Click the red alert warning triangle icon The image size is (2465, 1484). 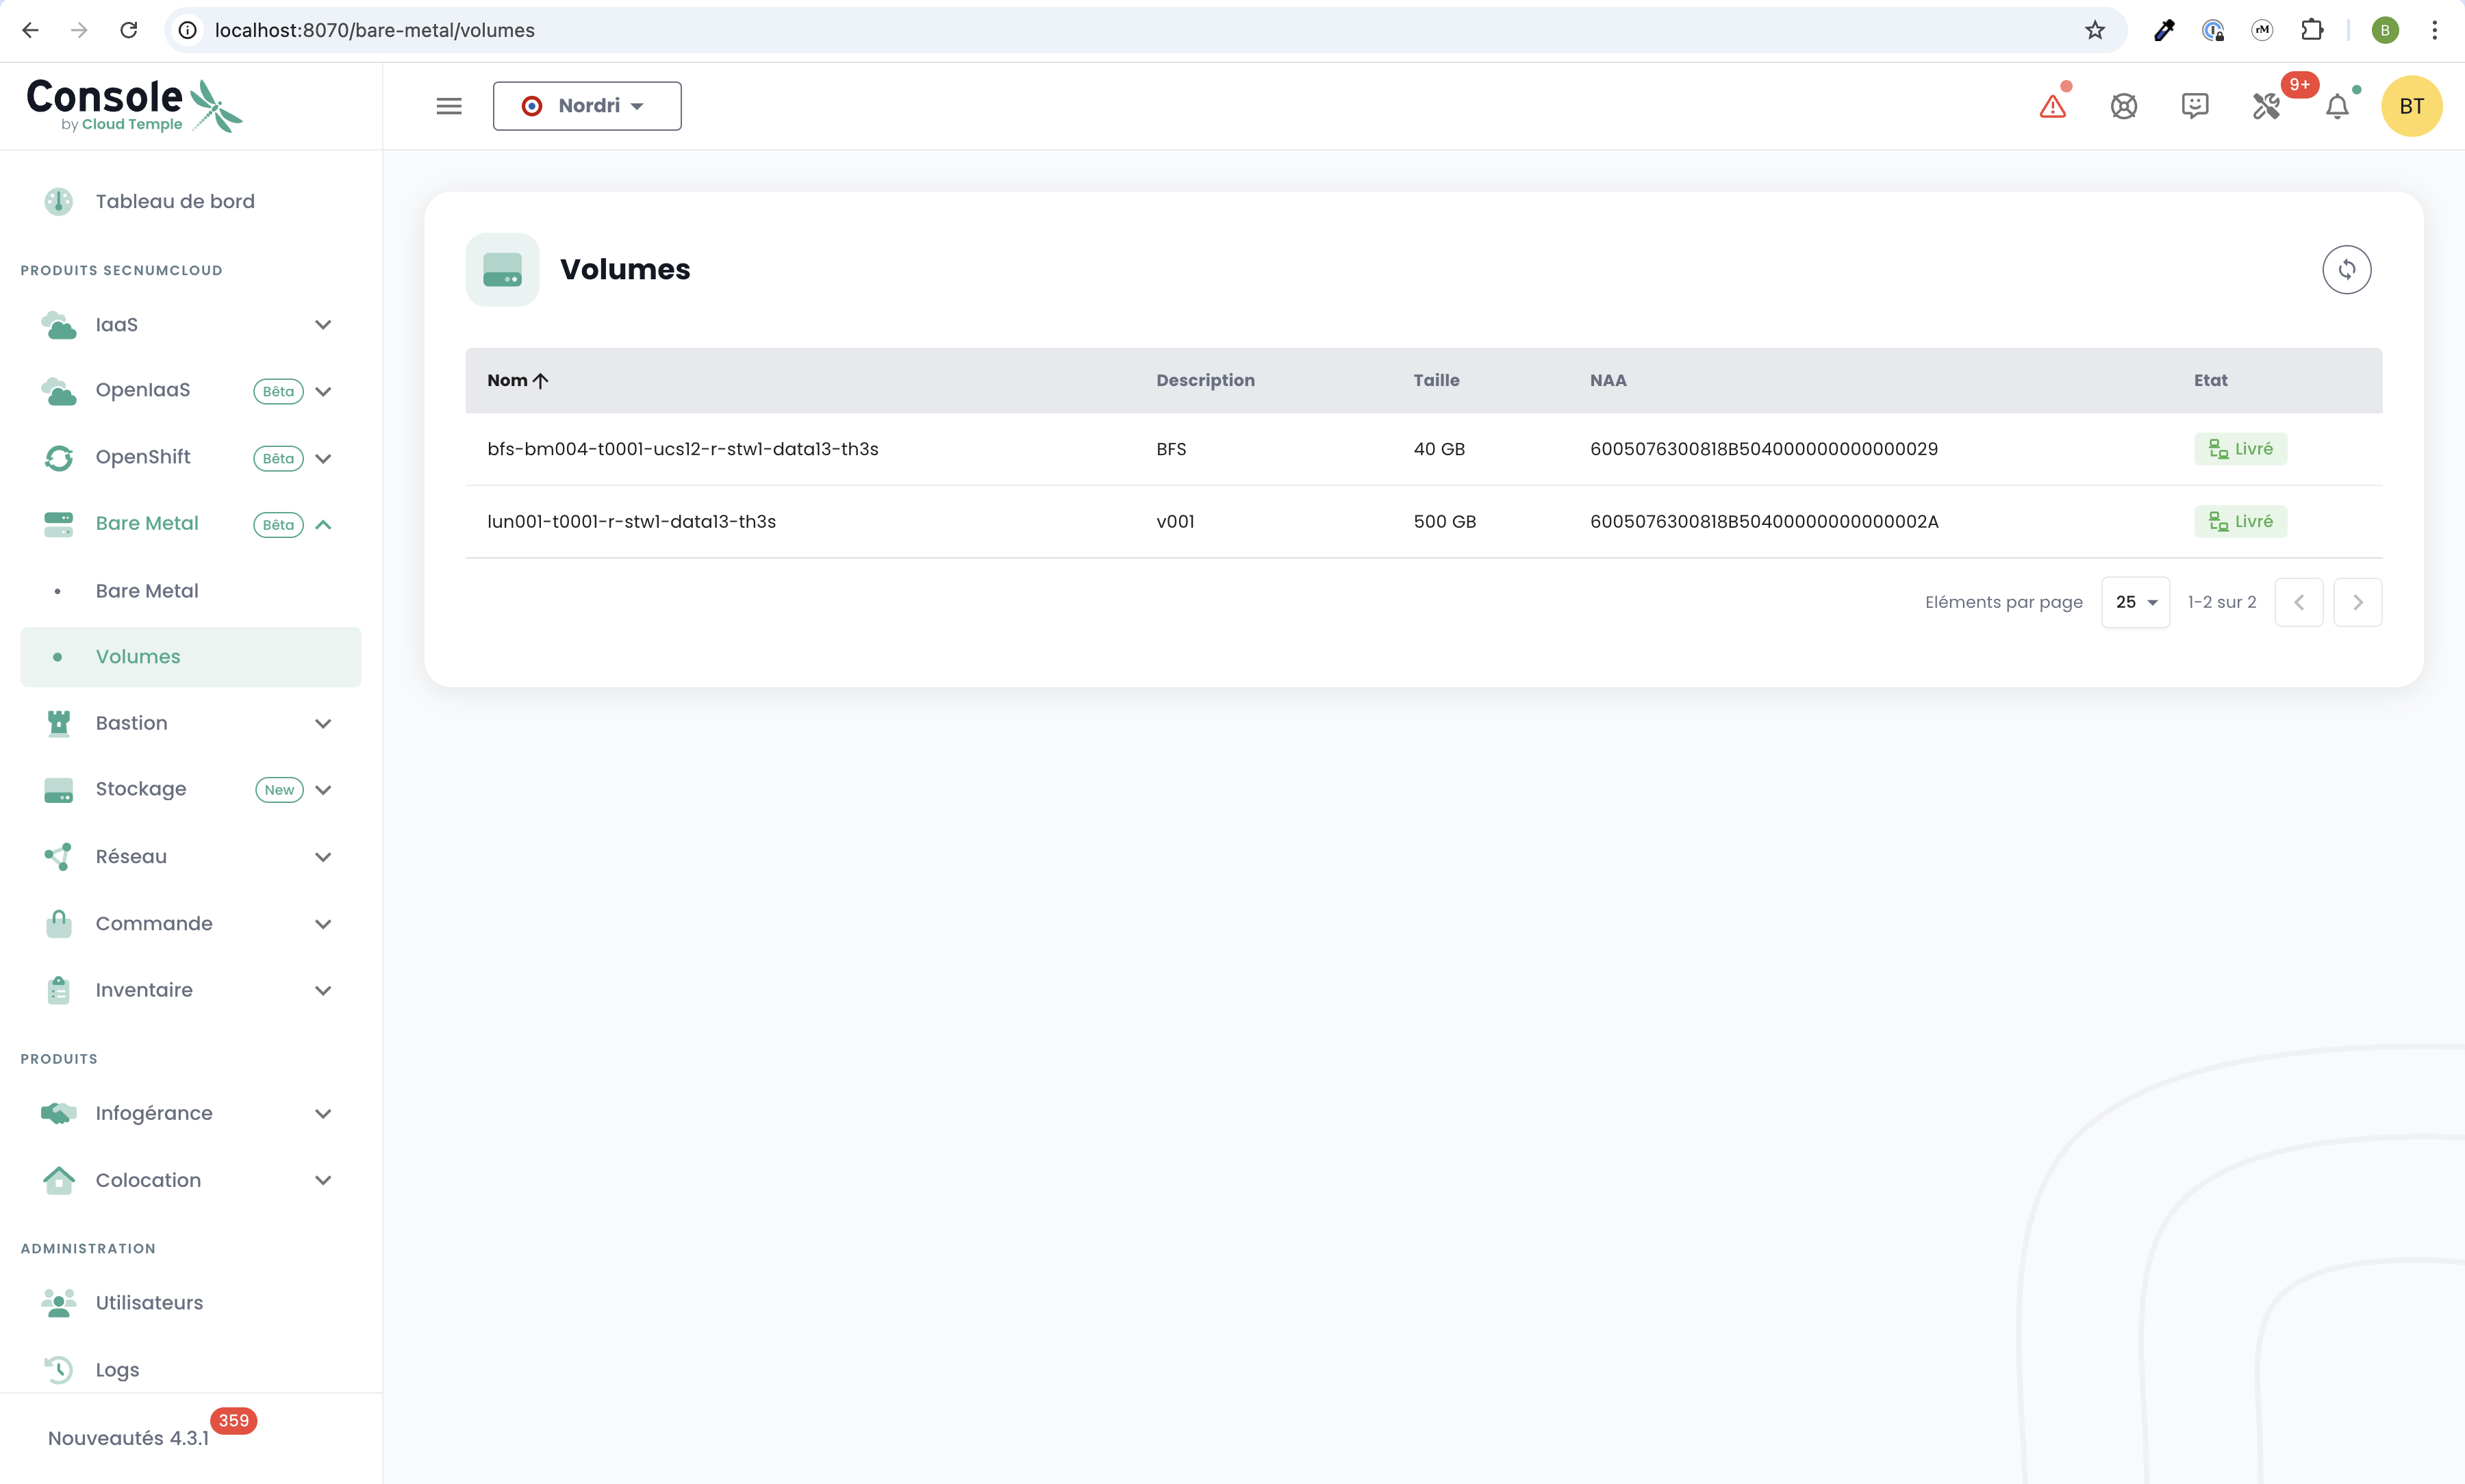[x=2052, y=106]
